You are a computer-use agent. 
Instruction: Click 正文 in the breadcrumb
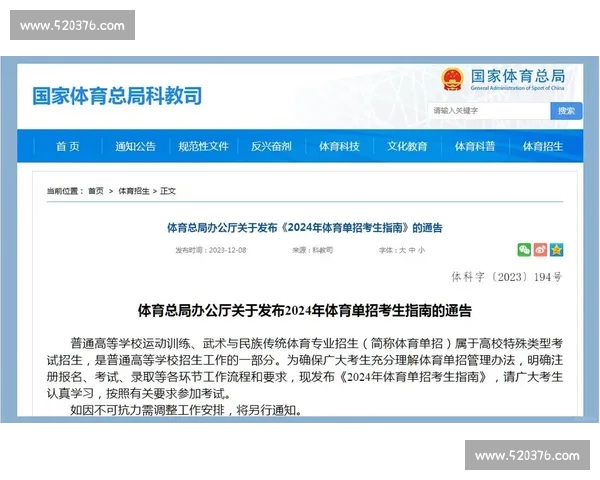tap(168, 191)
